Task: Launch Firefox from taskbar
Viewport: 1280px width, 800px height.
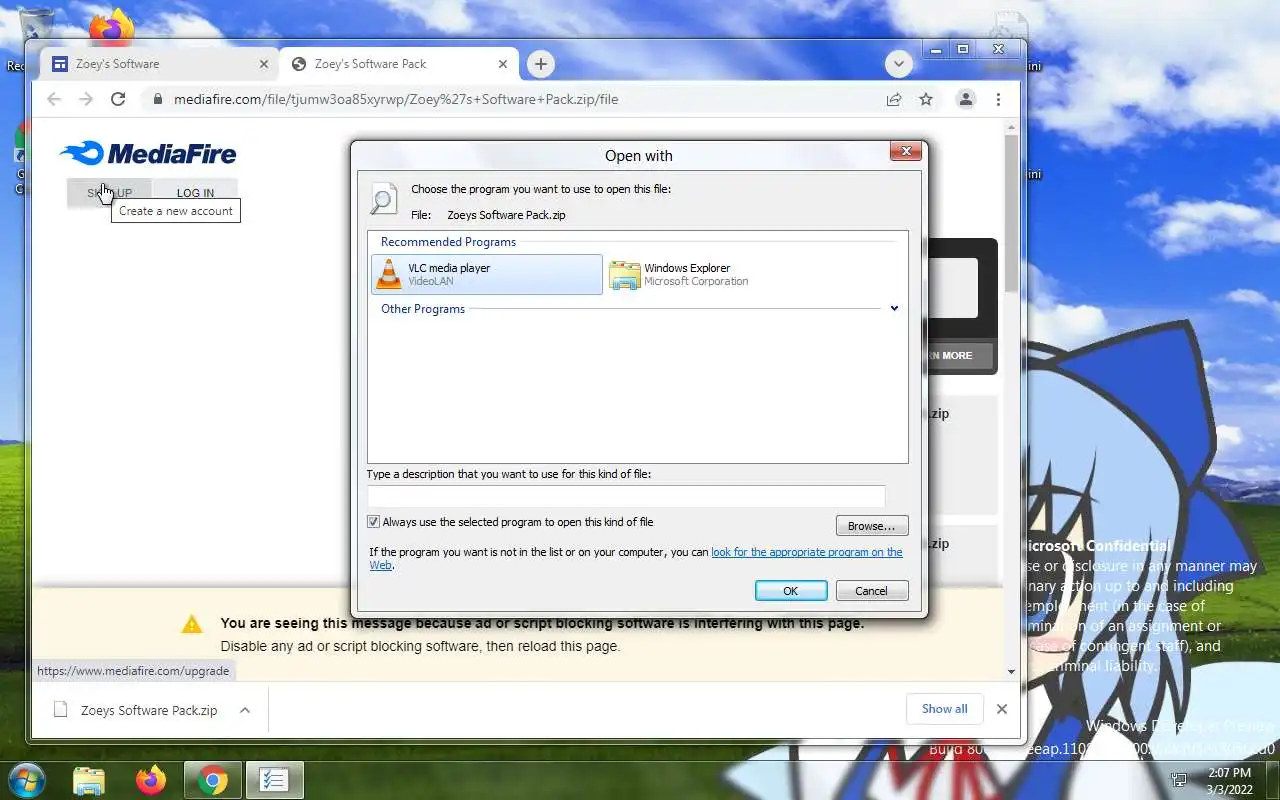Action: (151, 780)
